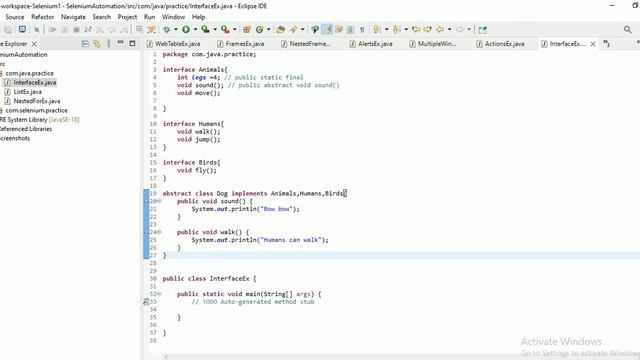The width and height of the screenshot is (640, 360).
Task: Click the New Java Package icon
Action: [247, 29]
